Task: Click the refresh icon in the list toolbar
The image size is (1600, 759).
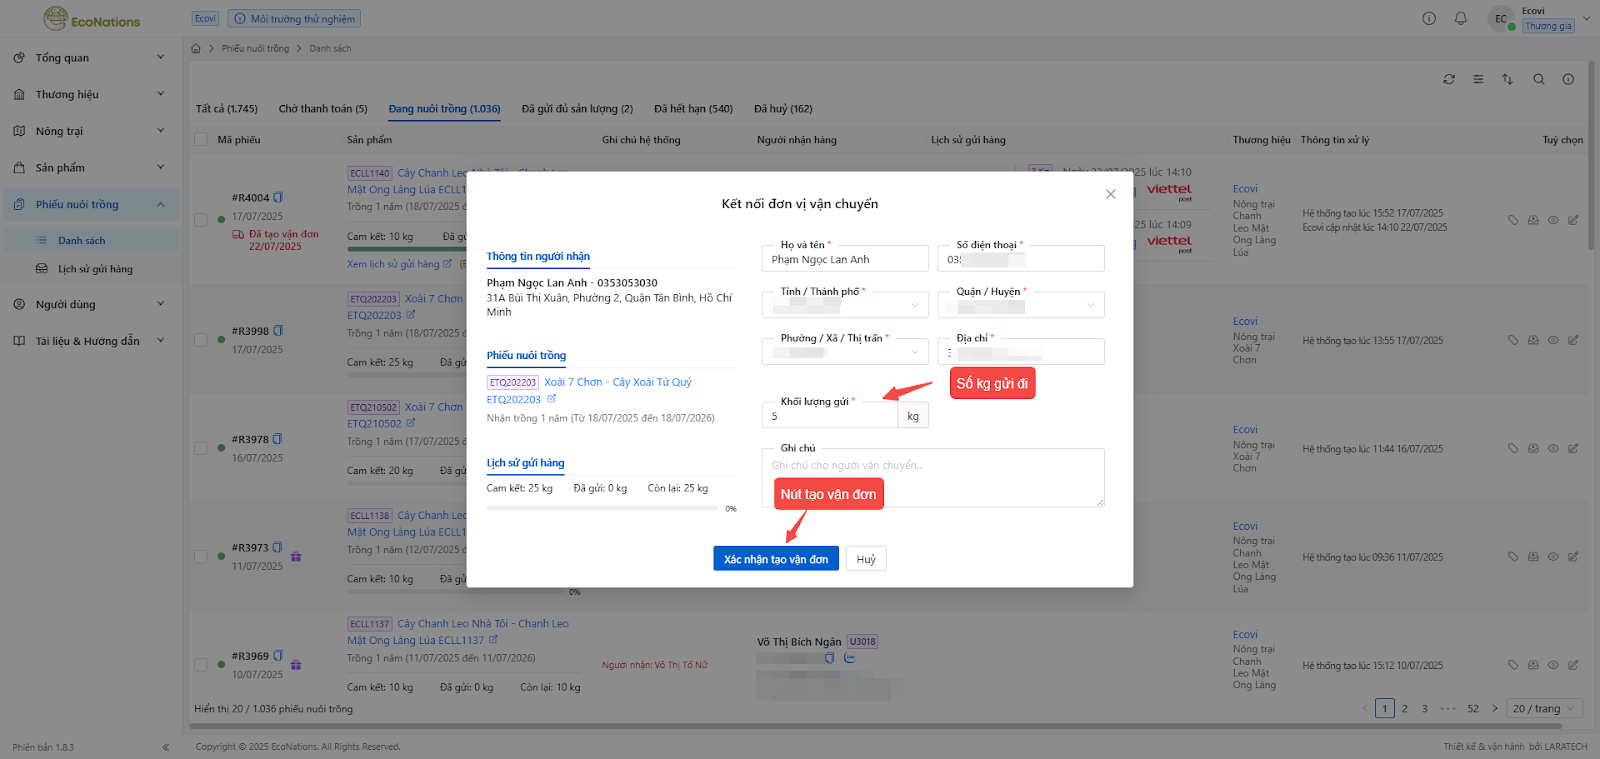Action: point(1448,79)
